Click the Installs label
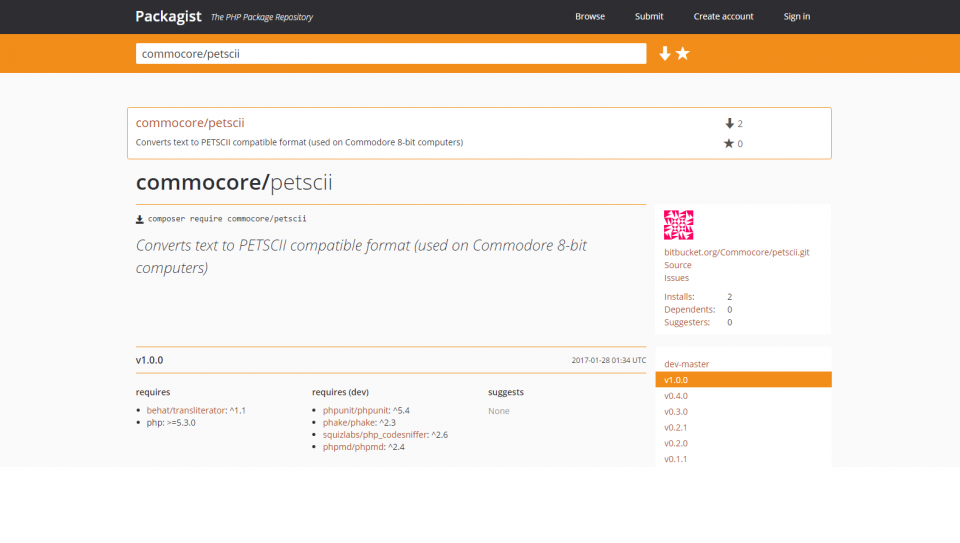 (x=679, y=297)
